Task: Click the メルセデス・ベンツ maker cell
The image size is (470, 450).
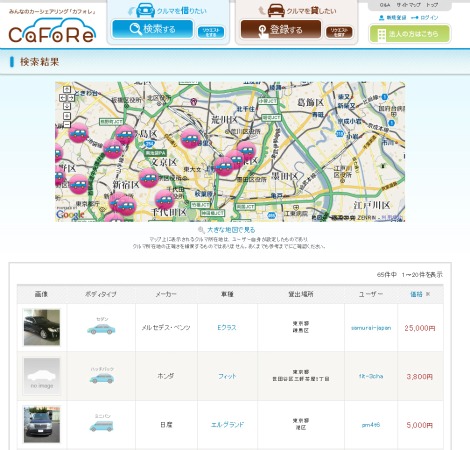Action: coord(166,328)
